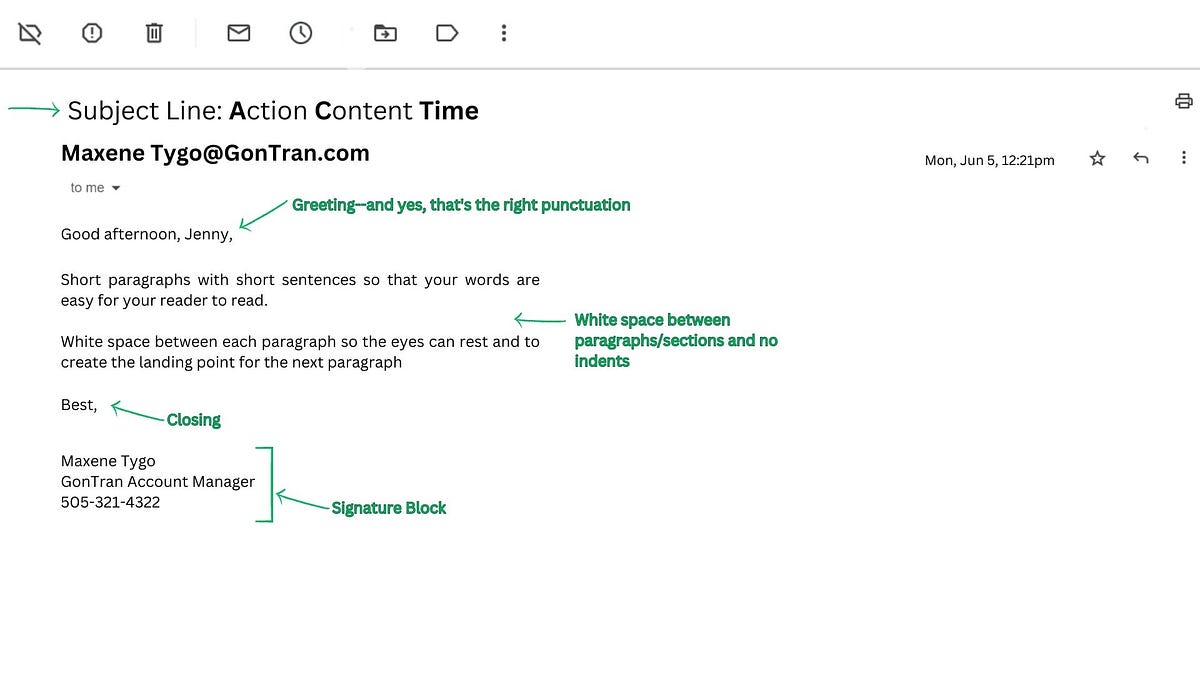The width and height of the screenshot is (1200, 675).
Task: Apply a label using the label icon
Action: (x=446, y=32)
